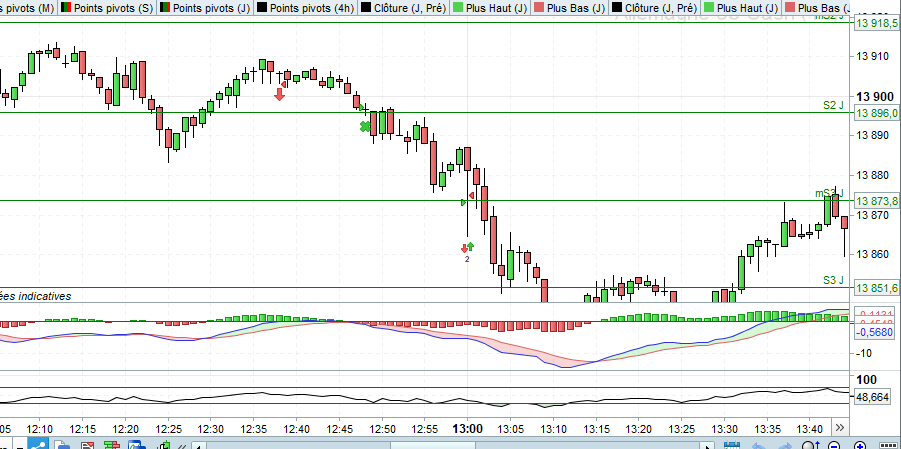
Task: Click the 13 851,6 S3 price label
Action: [x=876, y=288]
